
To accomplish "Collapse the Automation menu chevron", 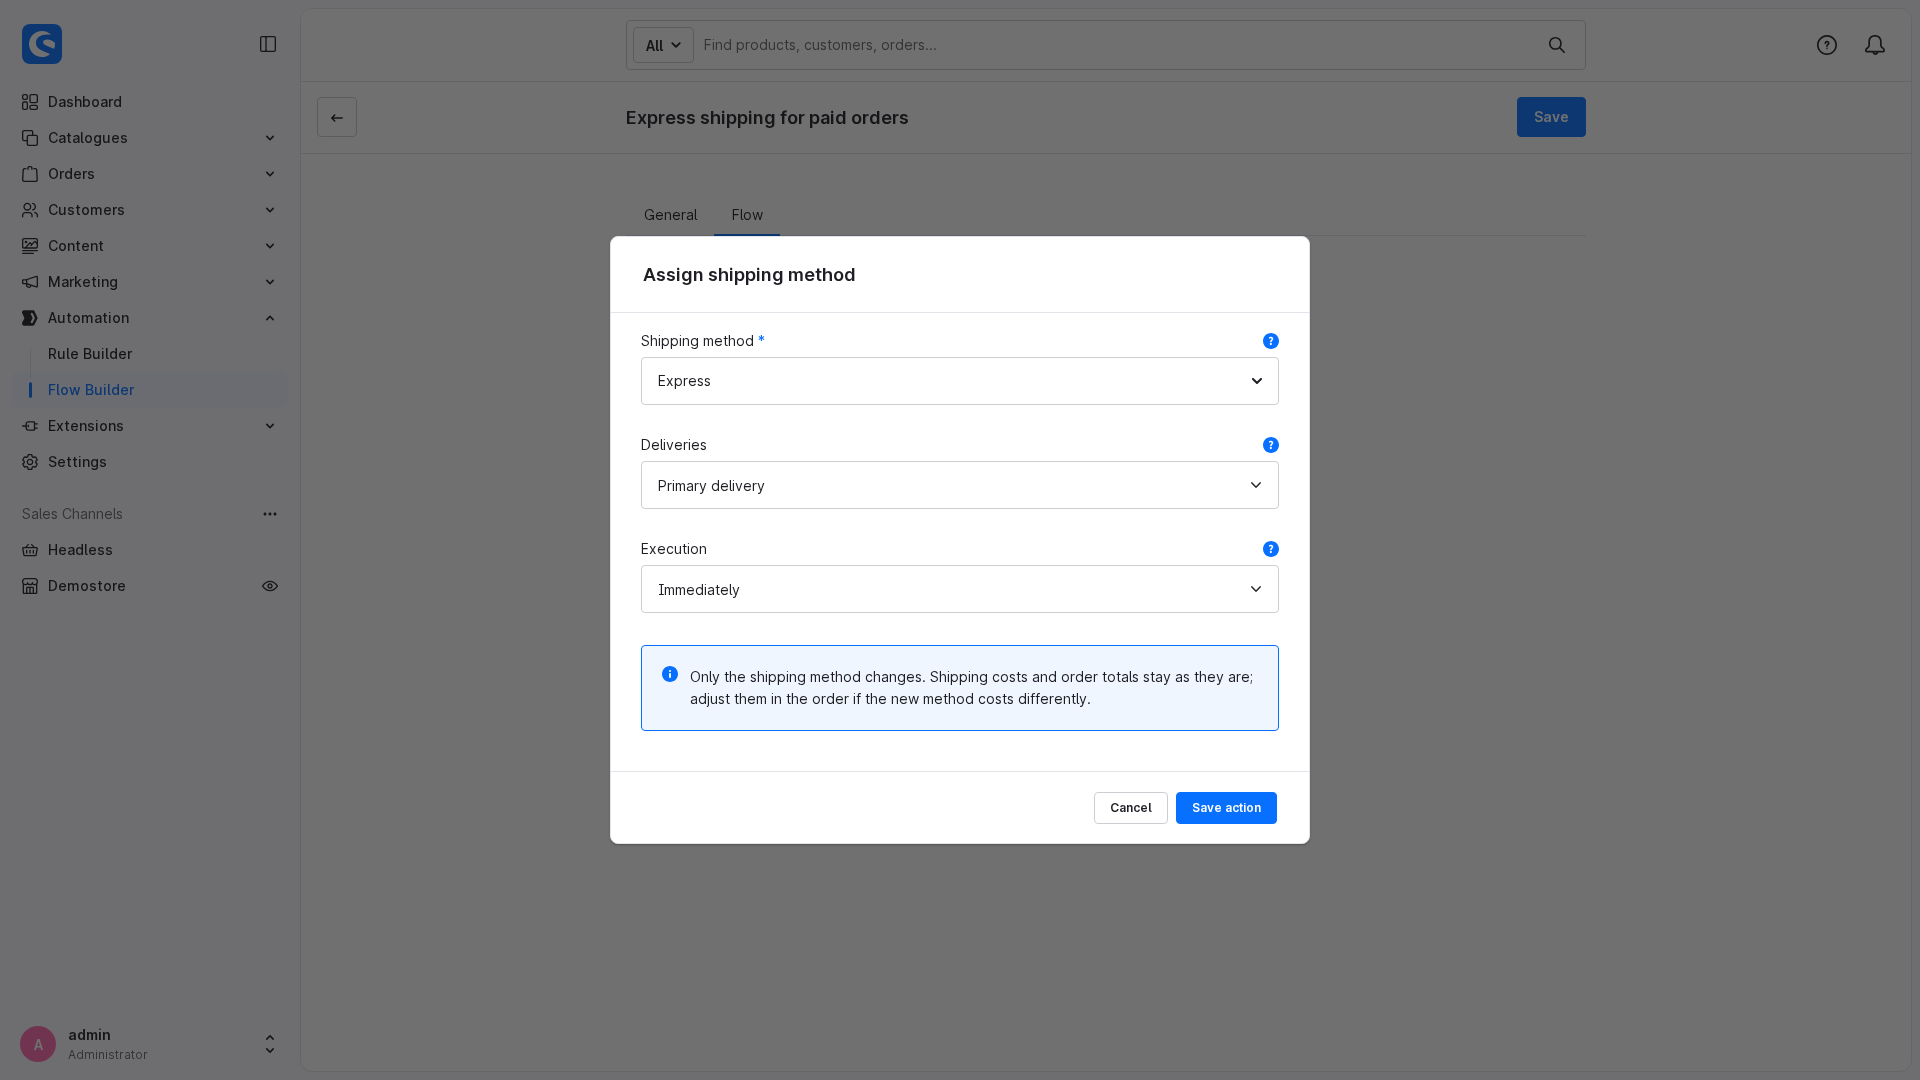I will coord(270,318).
